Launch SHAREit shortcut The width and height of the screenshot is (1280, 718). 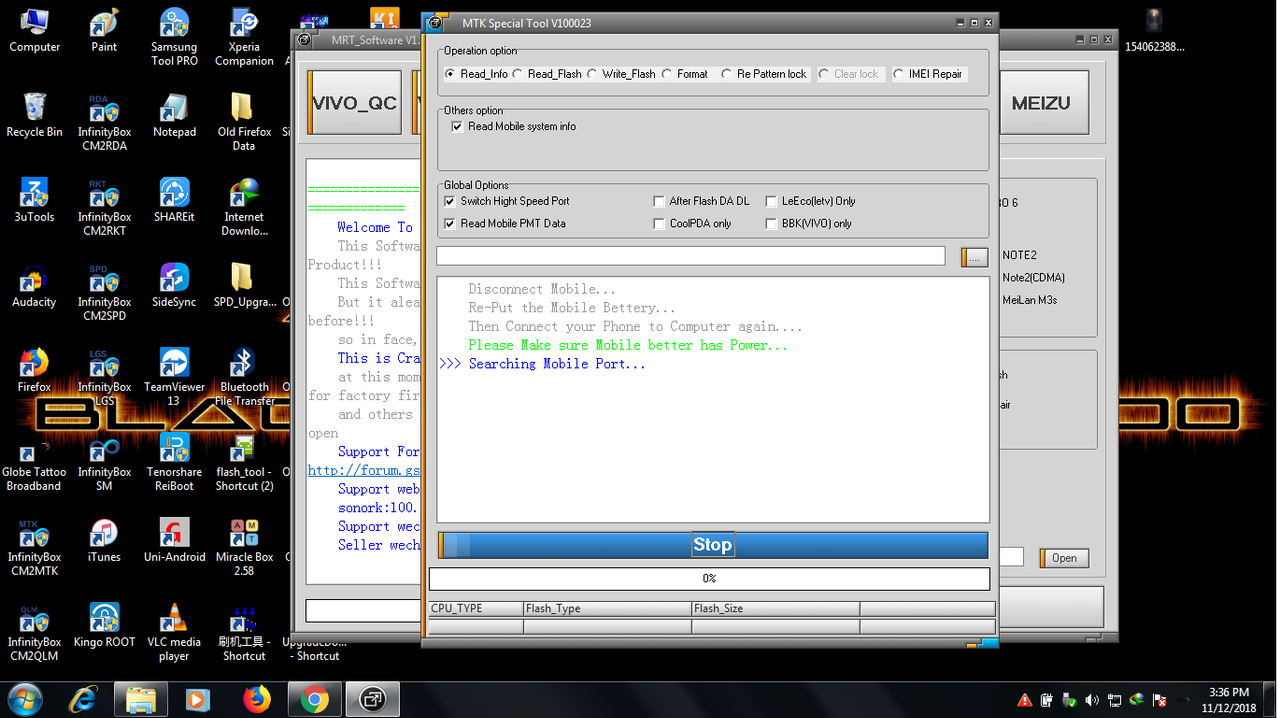pos(174,200)
